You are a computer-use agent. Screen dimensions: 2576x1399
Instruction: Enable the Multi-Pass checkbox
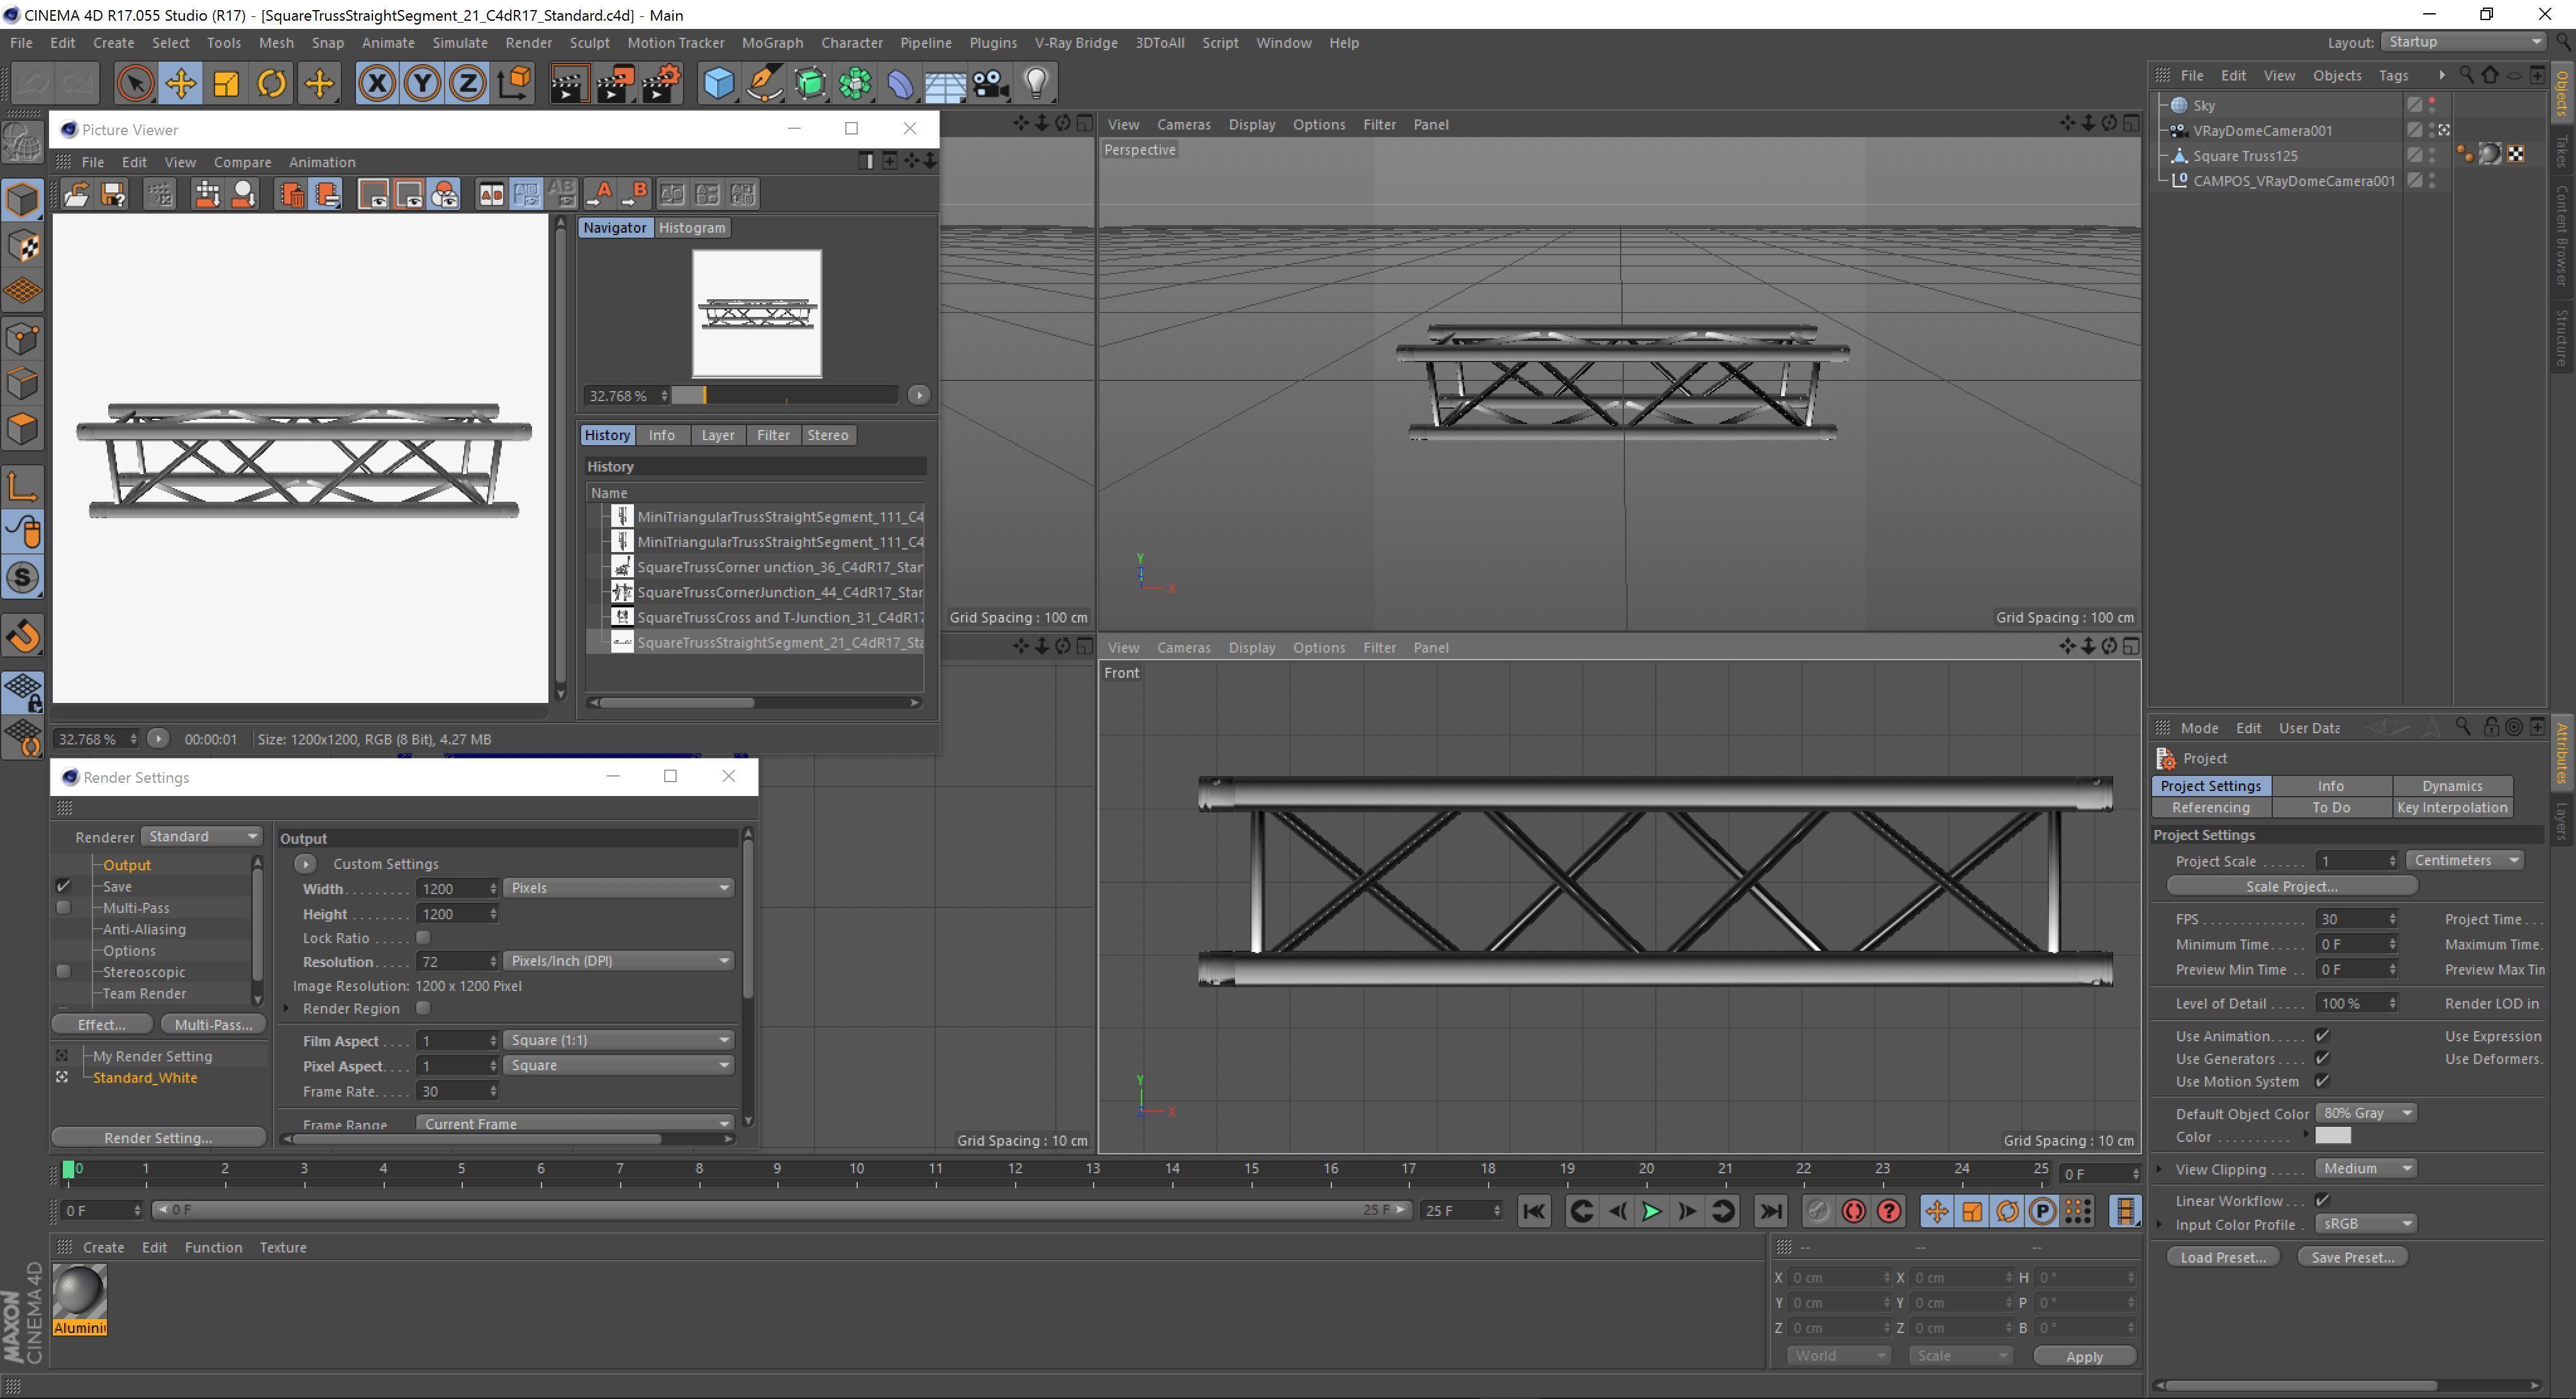click(64, 908)
